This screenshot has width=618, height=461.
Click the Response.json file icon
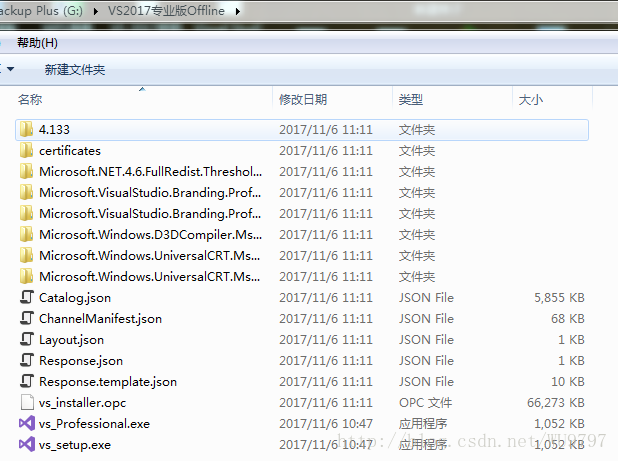point(27,361)
